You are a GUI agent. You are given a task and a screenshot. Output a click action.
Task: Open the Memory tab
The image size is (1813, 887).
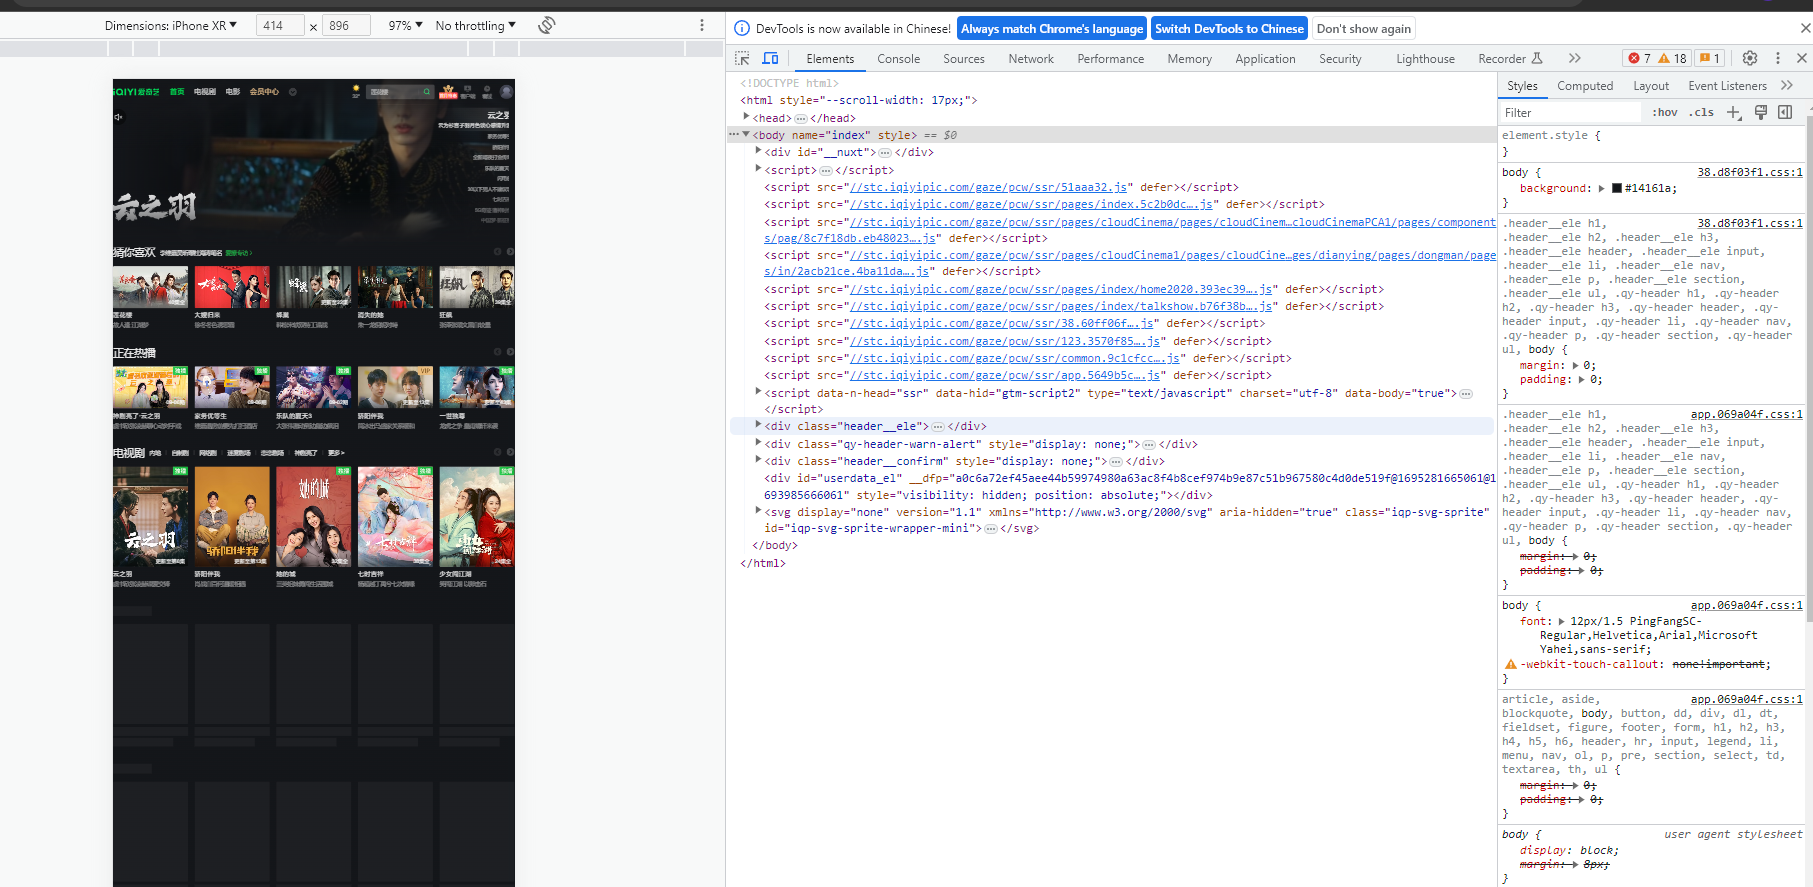tap(1189, 59)
